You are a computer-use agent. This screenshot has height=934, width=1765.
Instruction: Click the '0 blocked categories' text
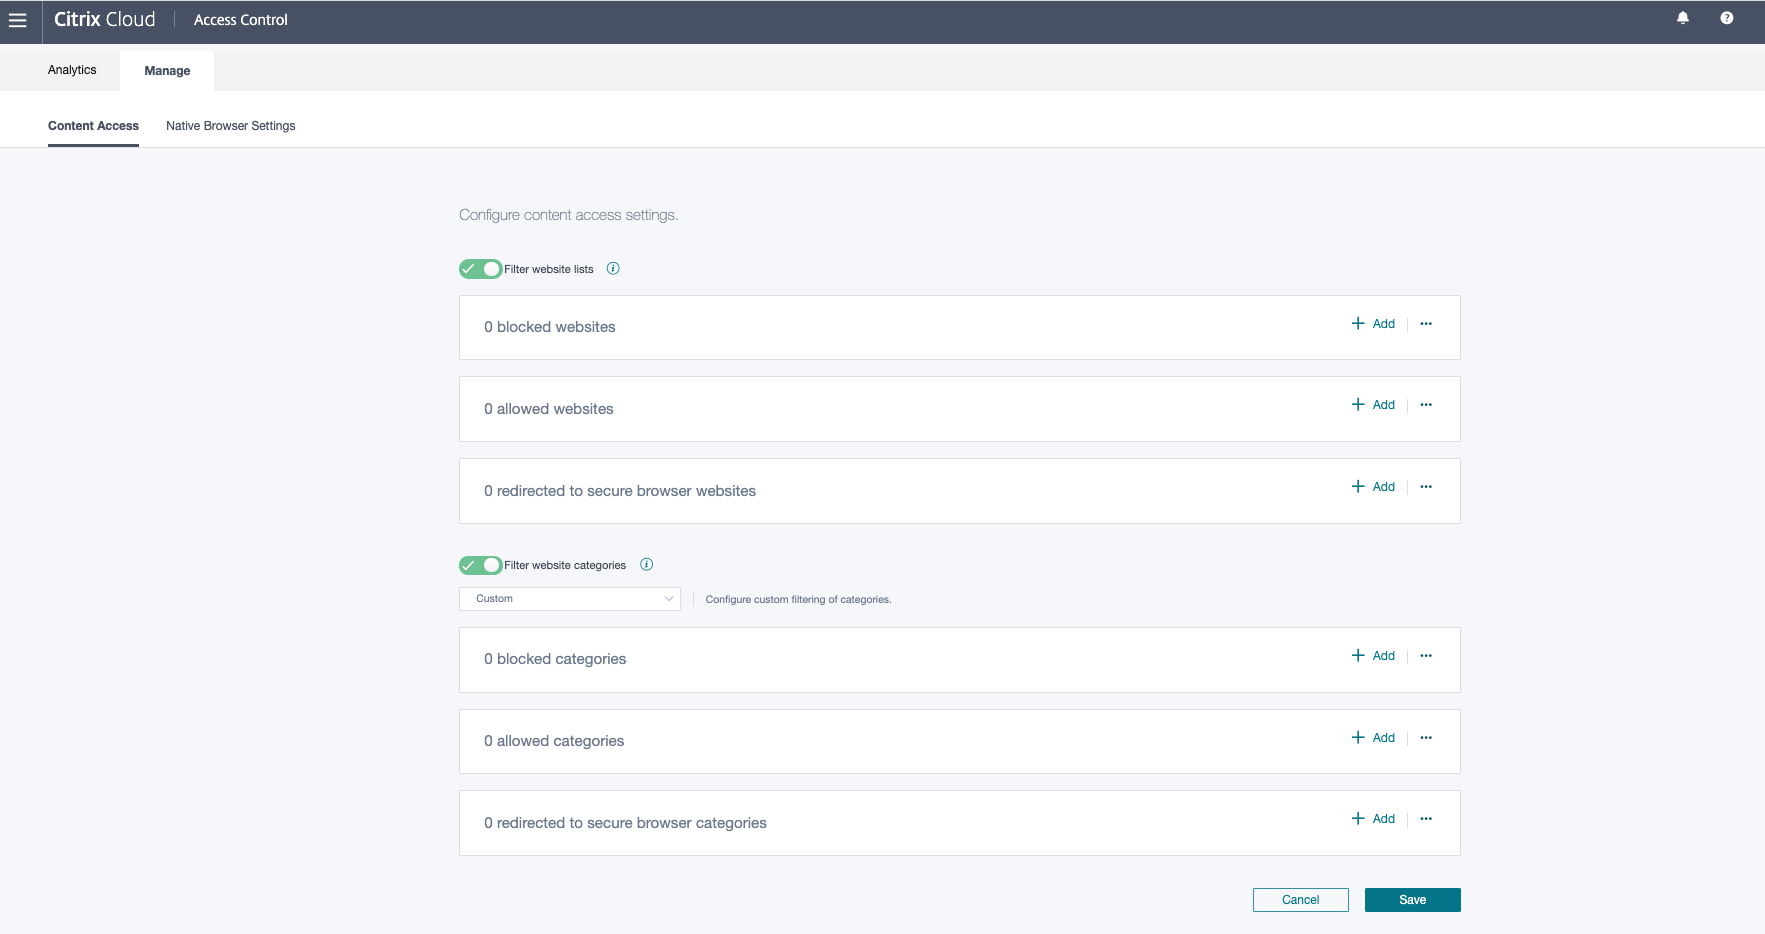pos(555,659)
